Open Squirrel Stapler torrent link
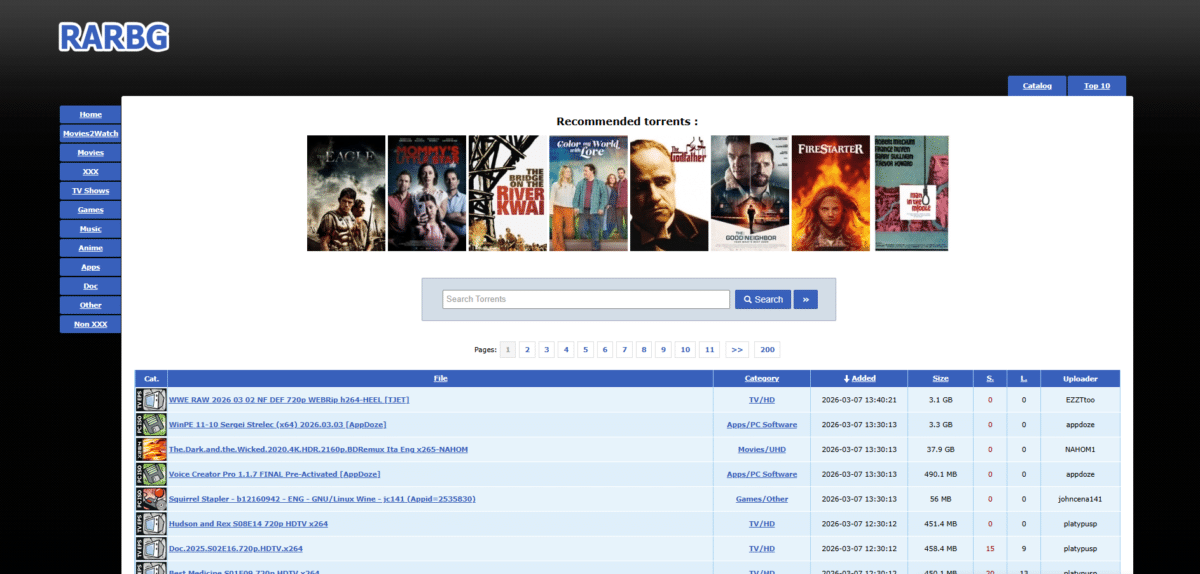The height and width of the screenshot is (574, 1200). (x=322, y=498)
